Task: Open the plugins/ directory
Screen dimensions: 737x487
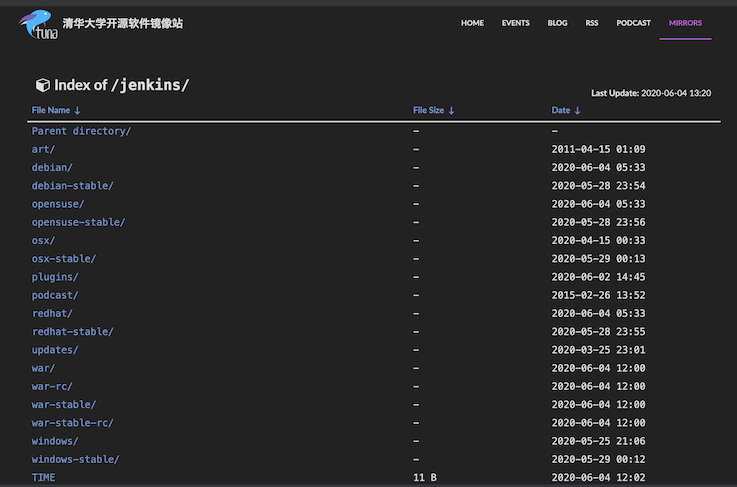Action: pyautogui.click(x=55, y=277)
